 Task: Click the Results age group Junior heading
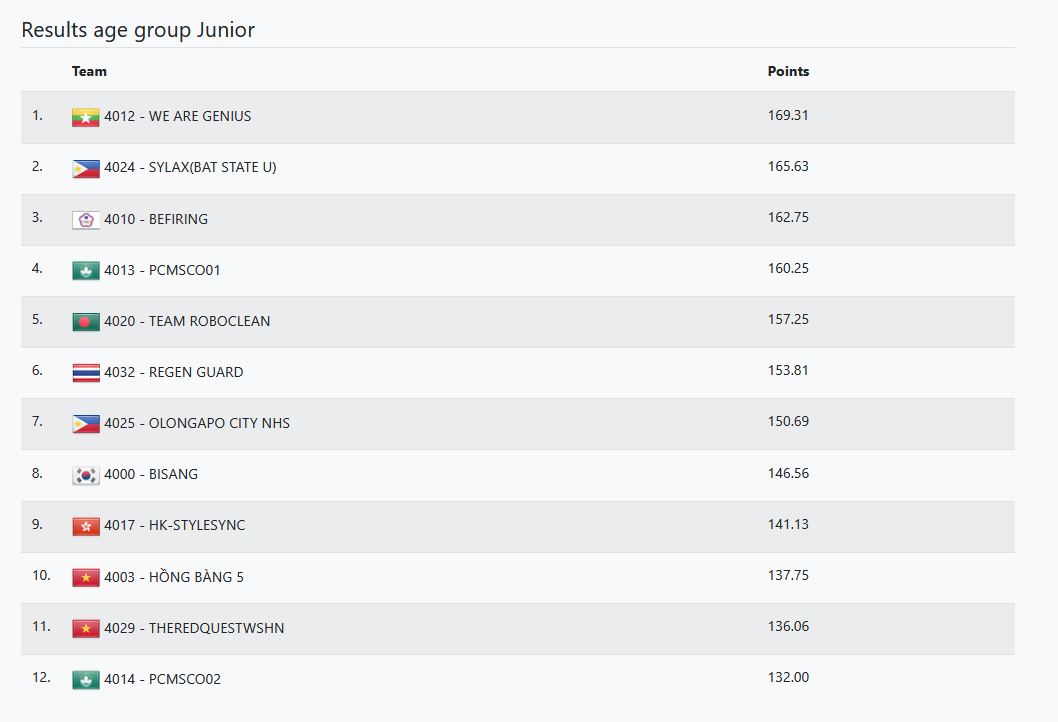click(138, 30)
